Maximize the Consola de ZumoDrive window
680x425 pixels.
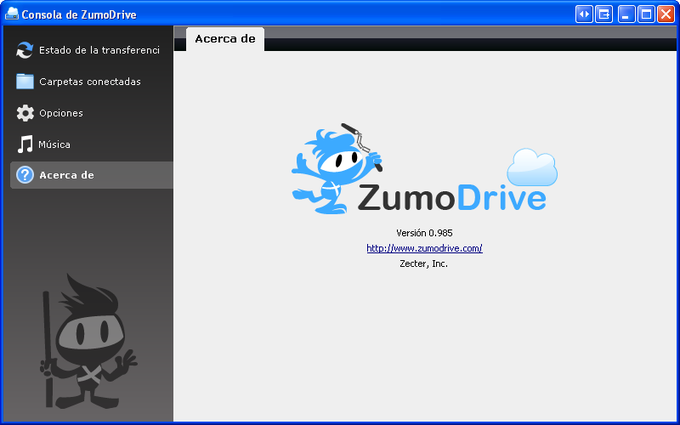tap(646, 14)
